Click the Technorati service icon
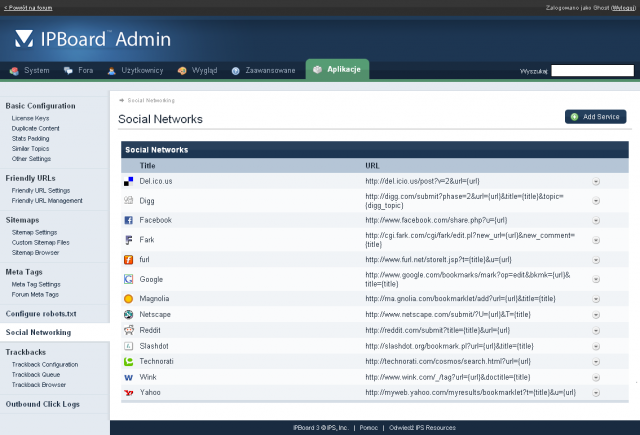Viewport: 640px width, 435px height. [129, 362]
